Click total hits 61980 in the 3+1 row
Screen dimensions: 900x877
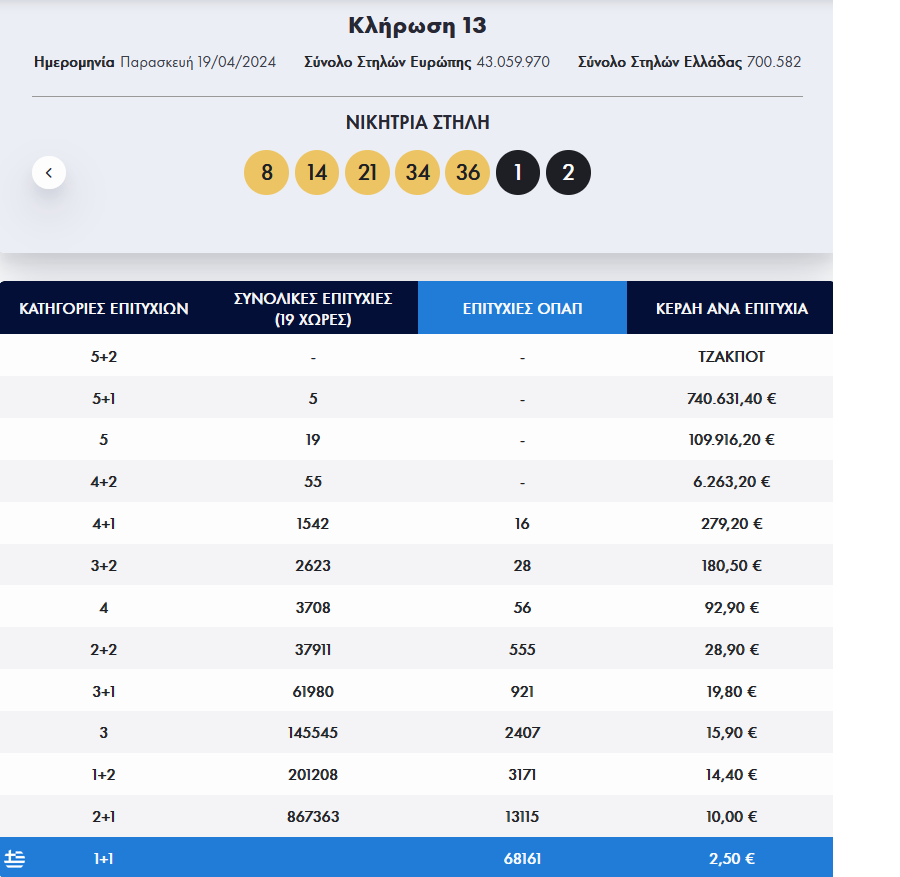[x=313, y=692]
